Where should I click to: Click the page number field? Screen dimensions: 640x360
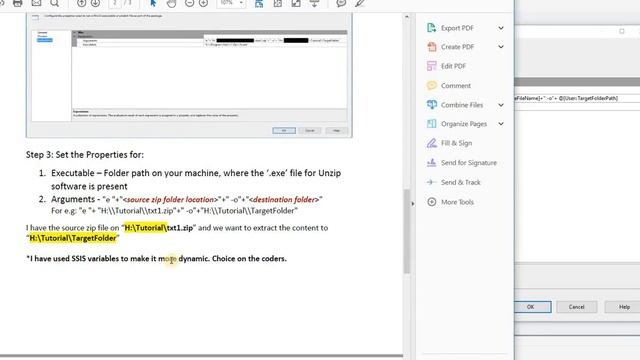(x=115, y=3)
